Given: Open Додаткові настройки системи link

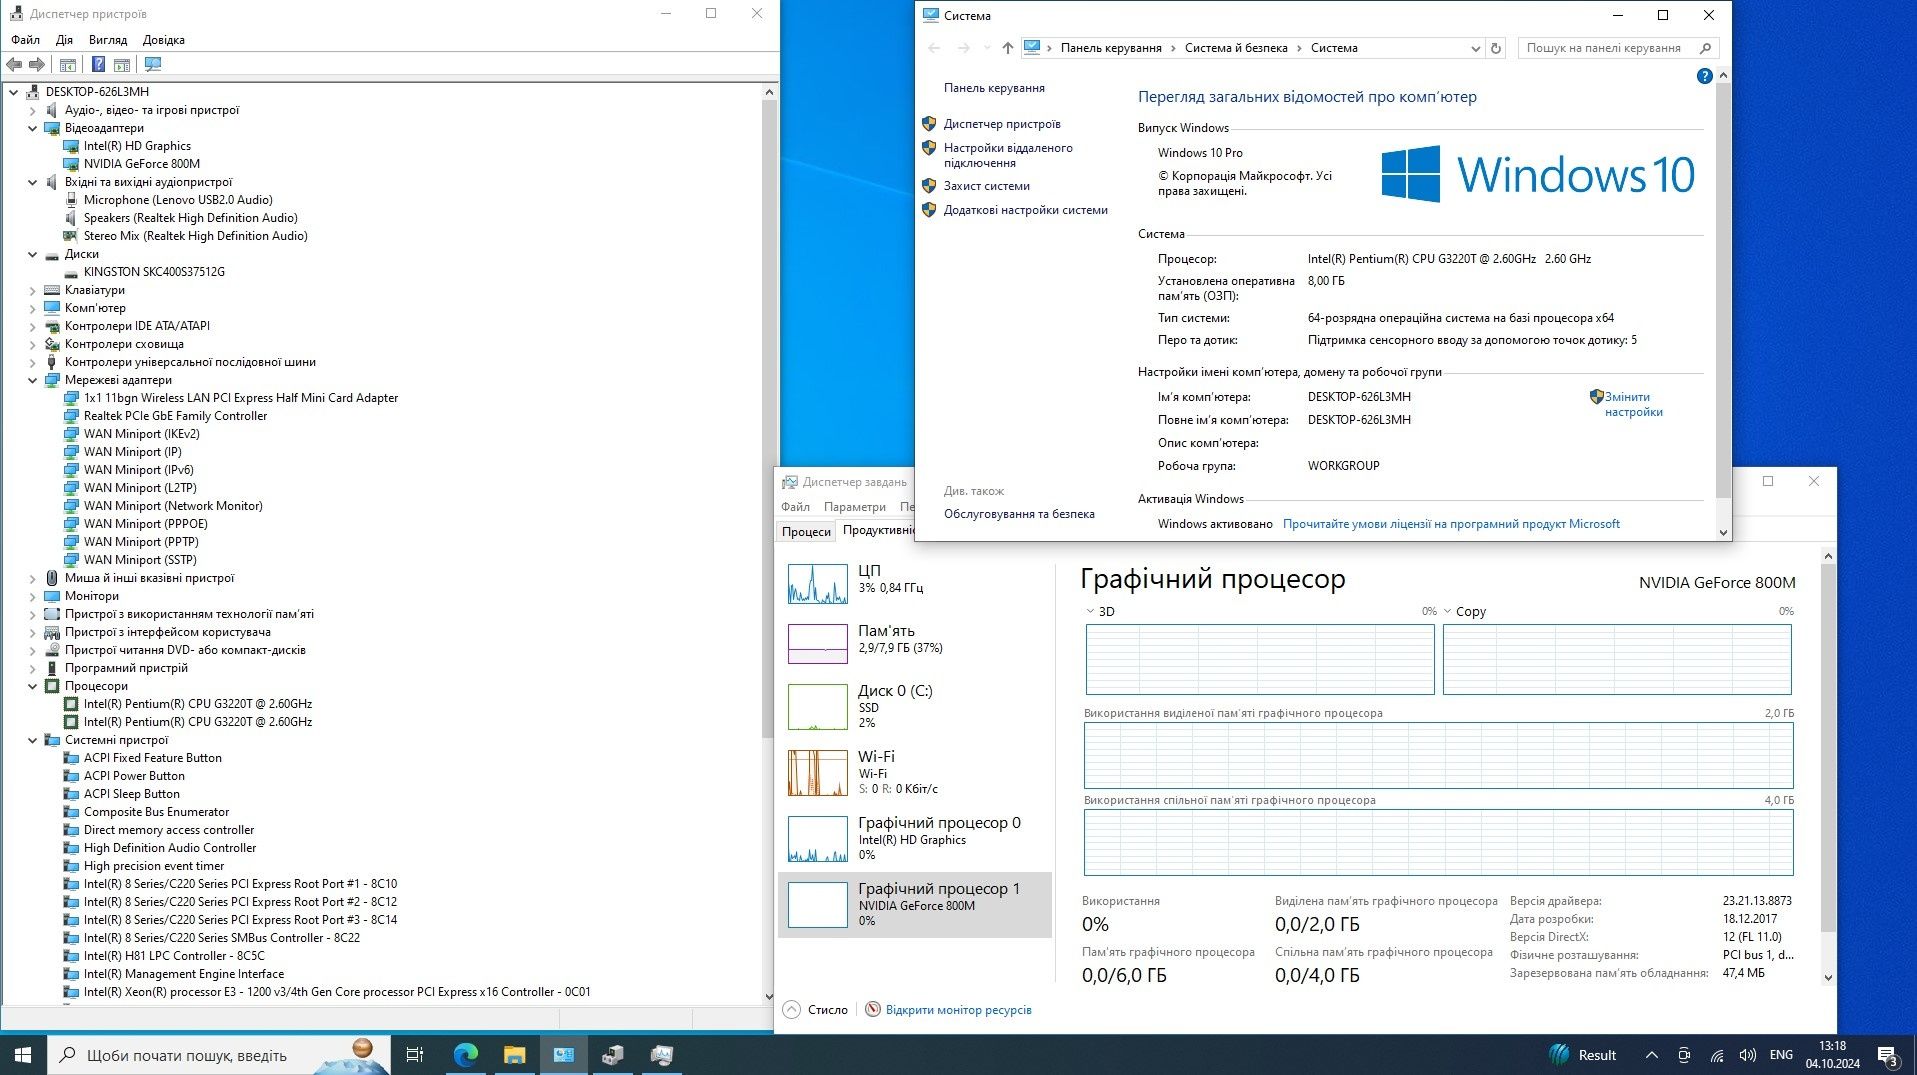Looking at the screenshot, I should pos(1025,210).
